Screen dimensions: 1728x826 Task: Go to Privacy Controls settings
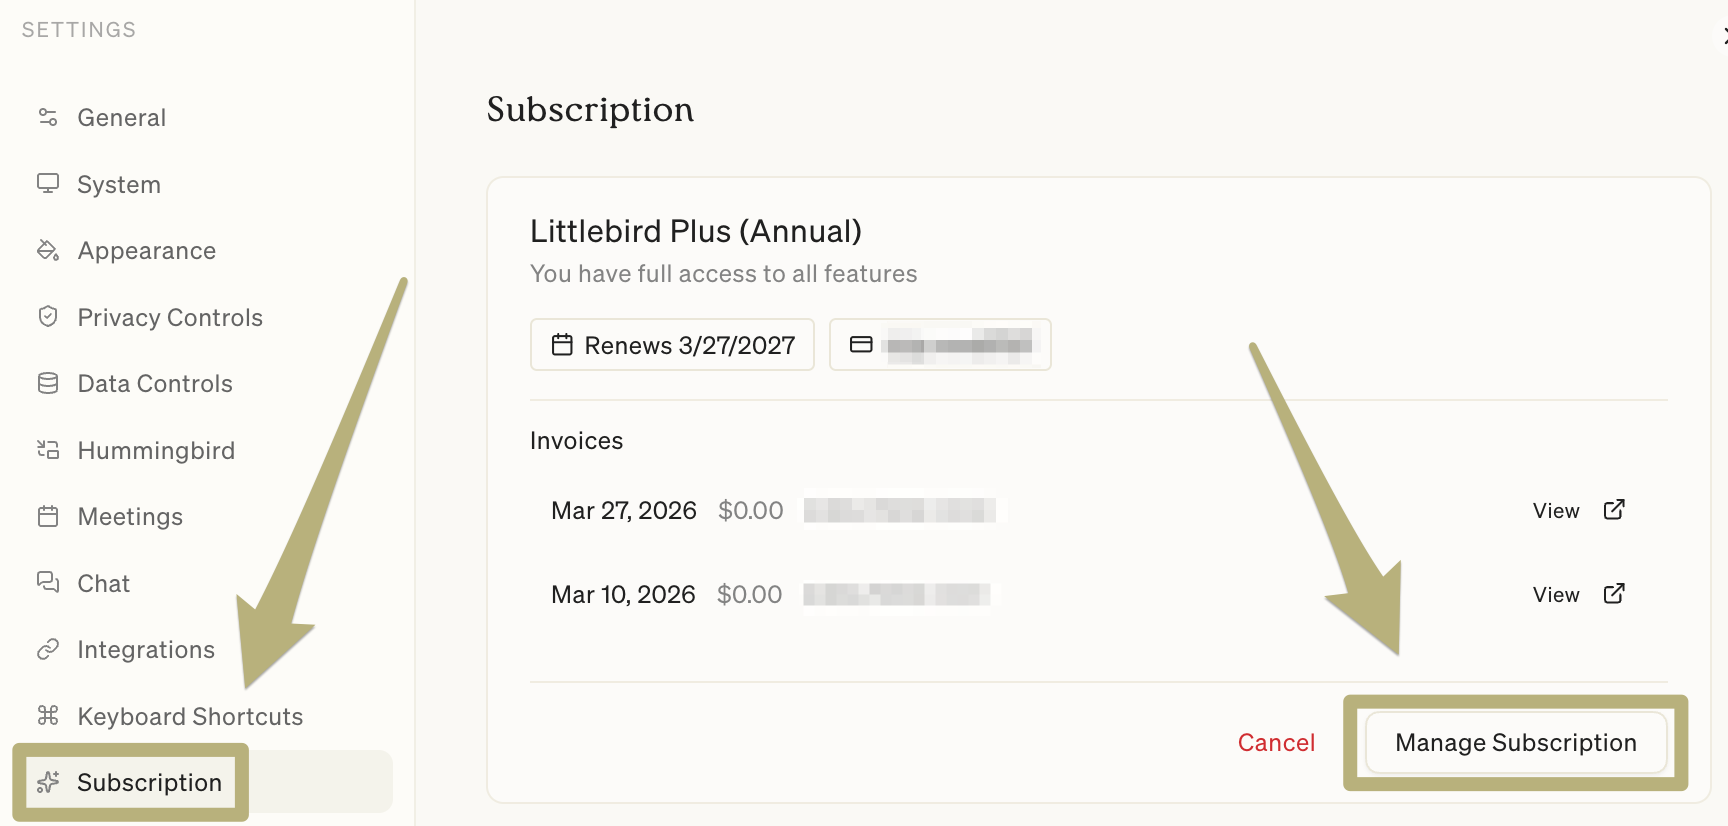170,318
